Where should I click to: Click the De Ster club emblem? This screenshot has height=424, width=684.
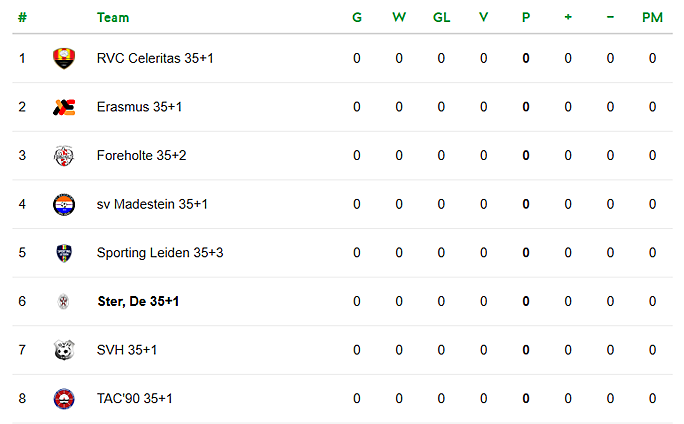(x=64, y=301)
